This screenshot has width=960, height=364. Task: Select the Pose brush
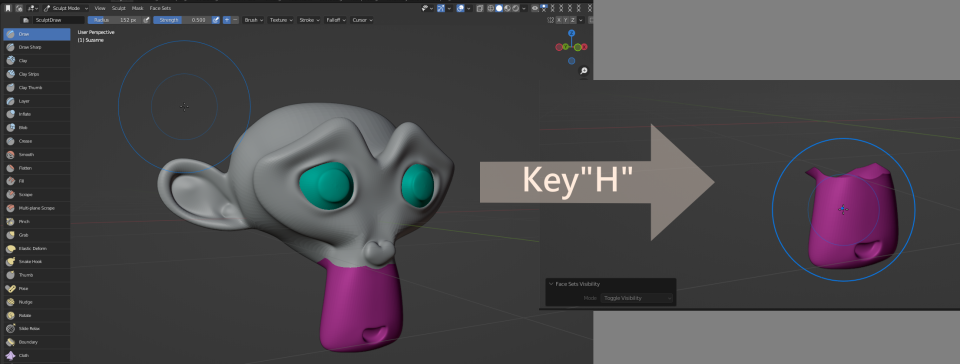coord(36,289)
